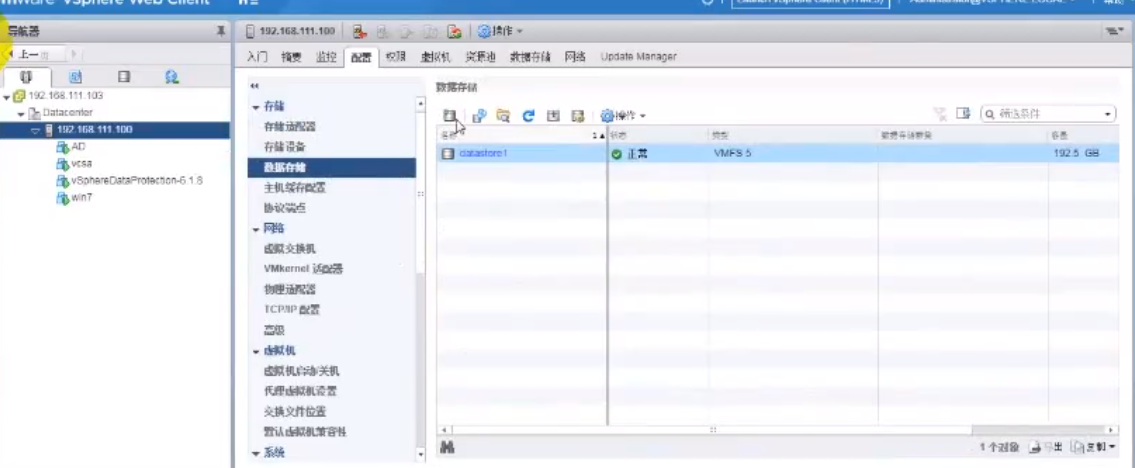Collapse the 网络 section in side menu
Screen dimensions: 1135x468
pos(256,229)
